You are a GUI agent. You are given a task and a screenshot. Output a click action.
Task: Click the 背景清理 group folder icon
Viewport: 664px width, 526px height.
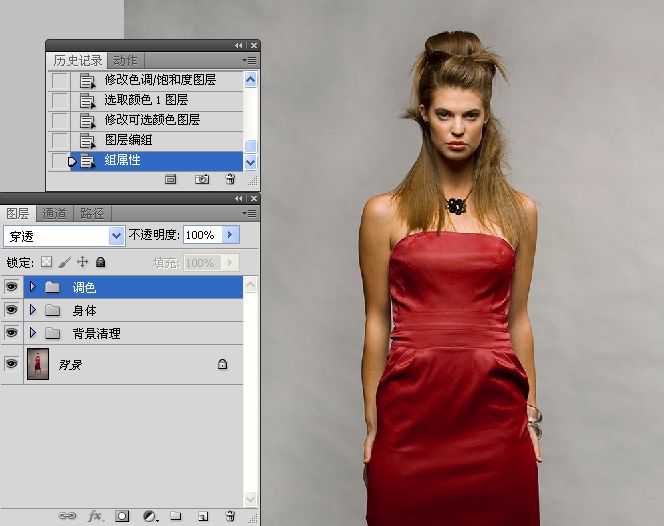click(53, 333)
